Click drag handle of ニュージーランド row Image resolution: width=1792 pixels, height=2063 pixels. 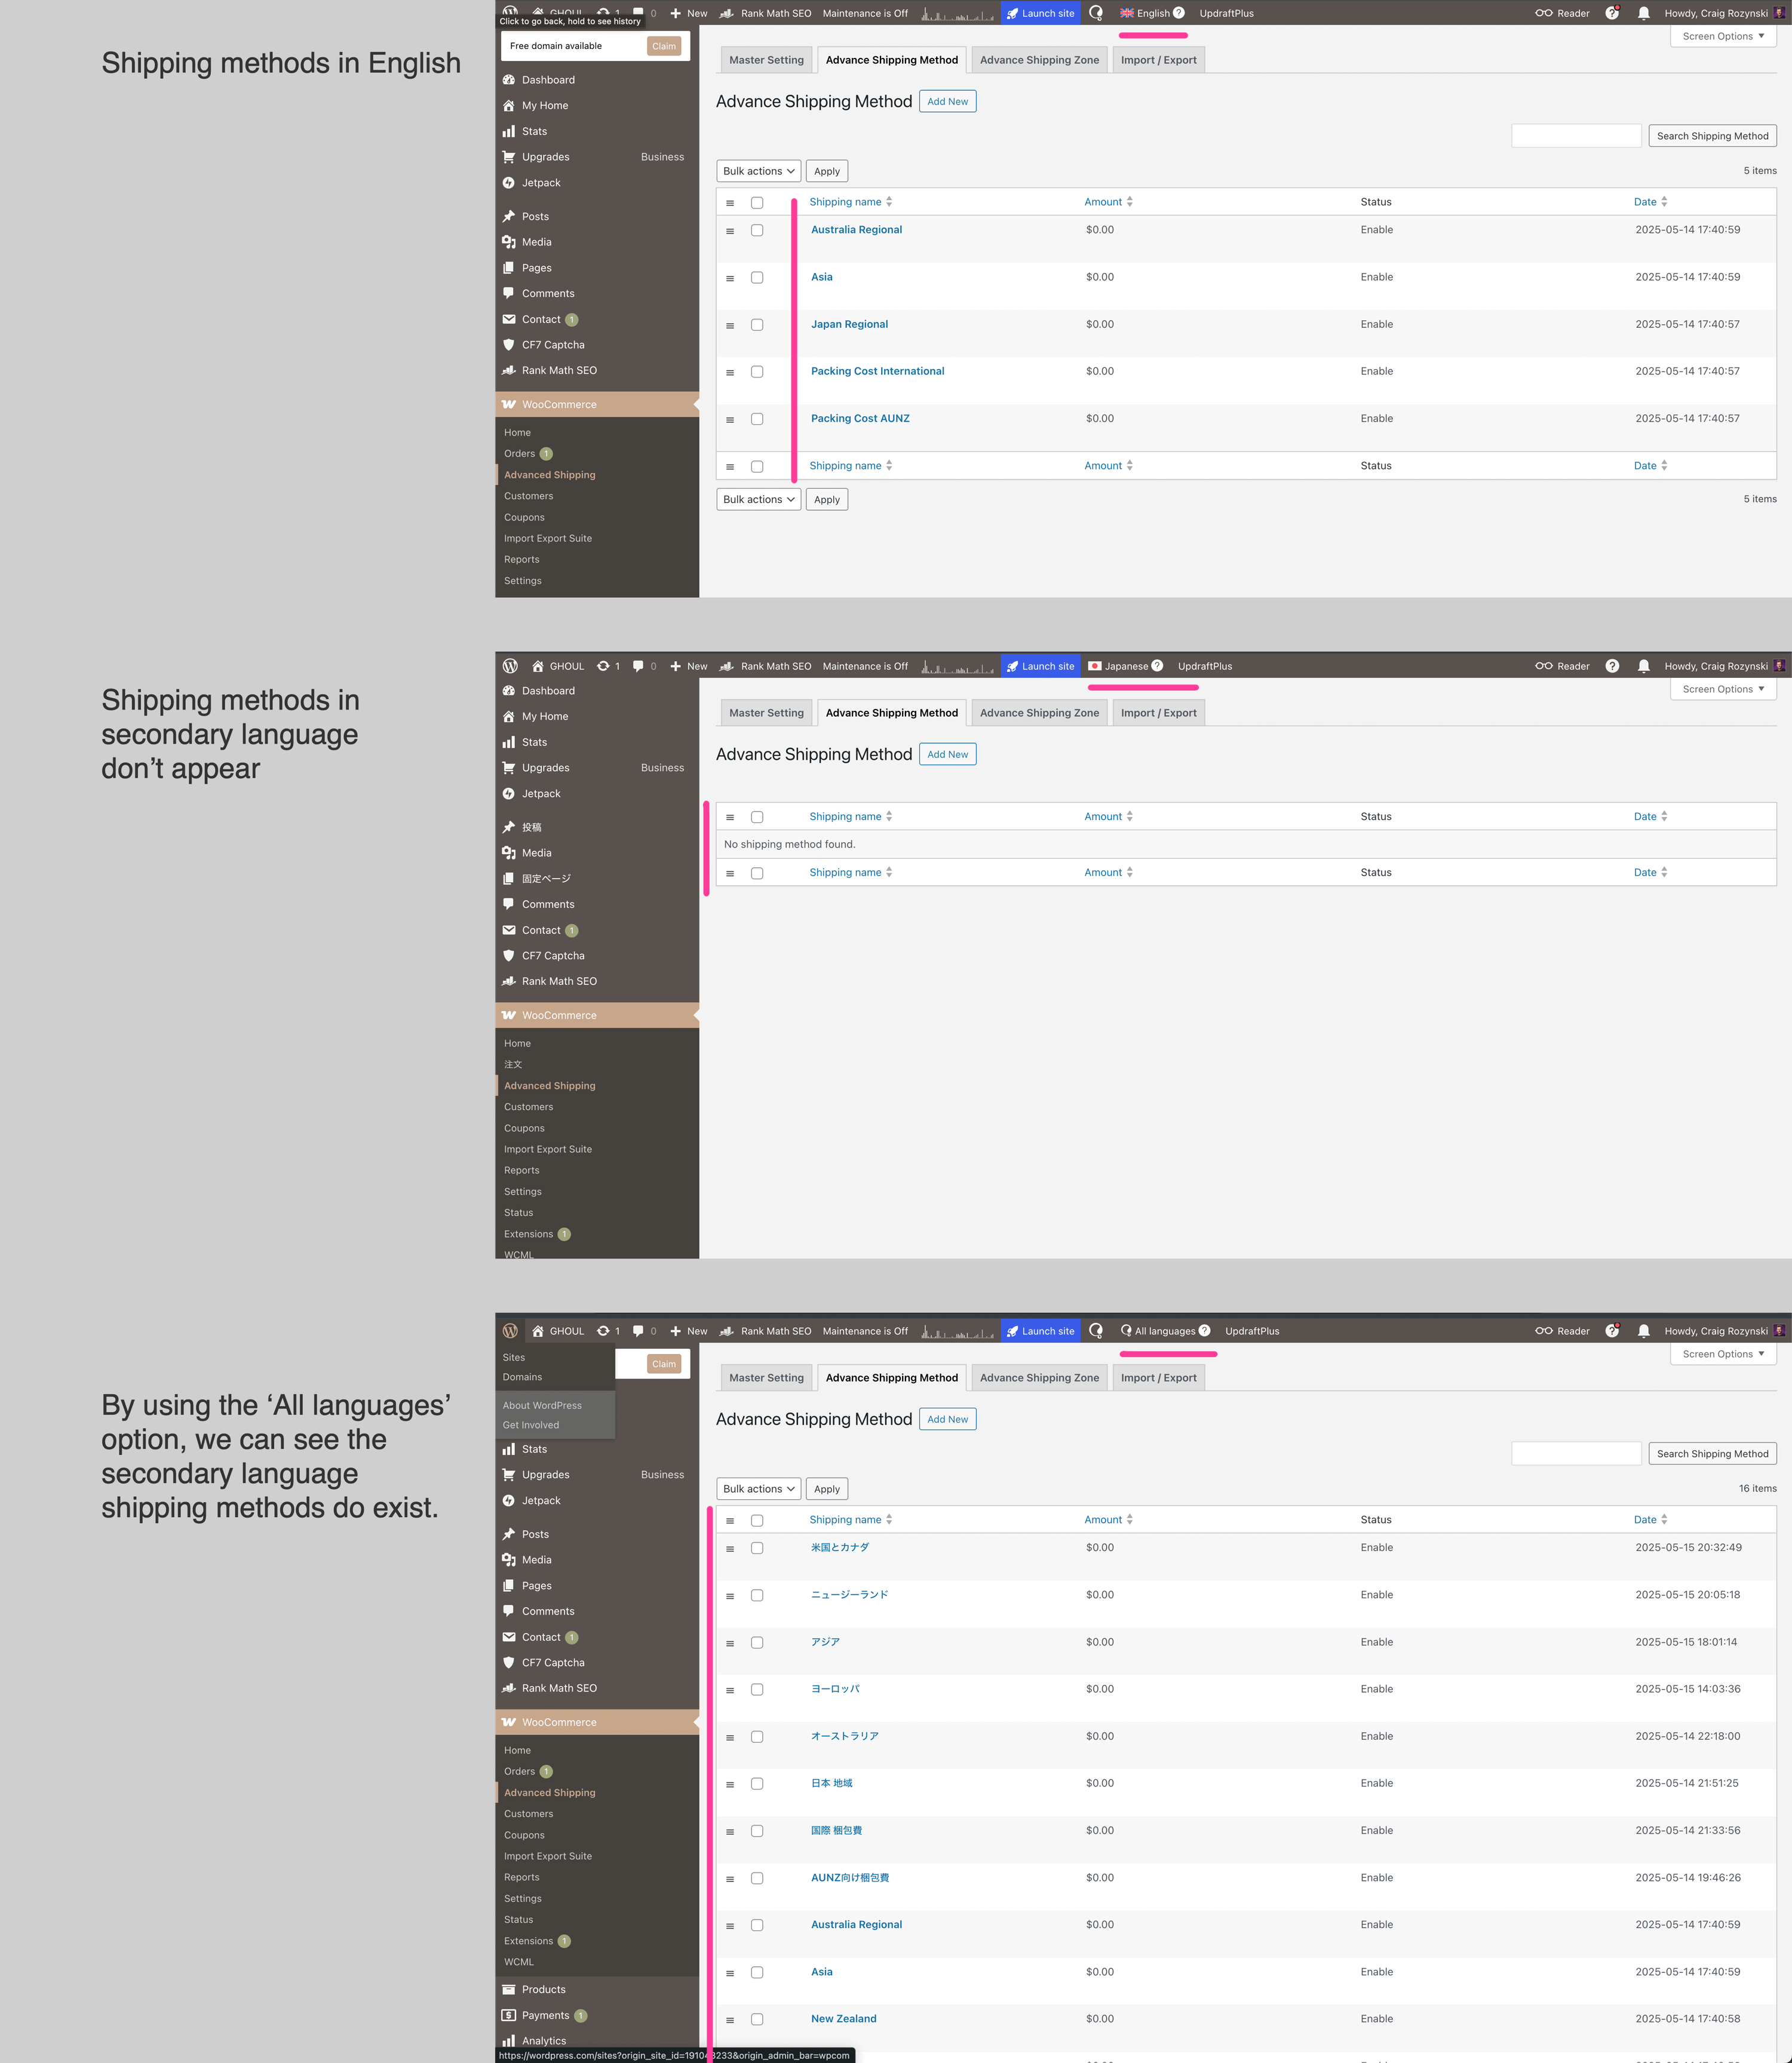(x=730, y=1596)
